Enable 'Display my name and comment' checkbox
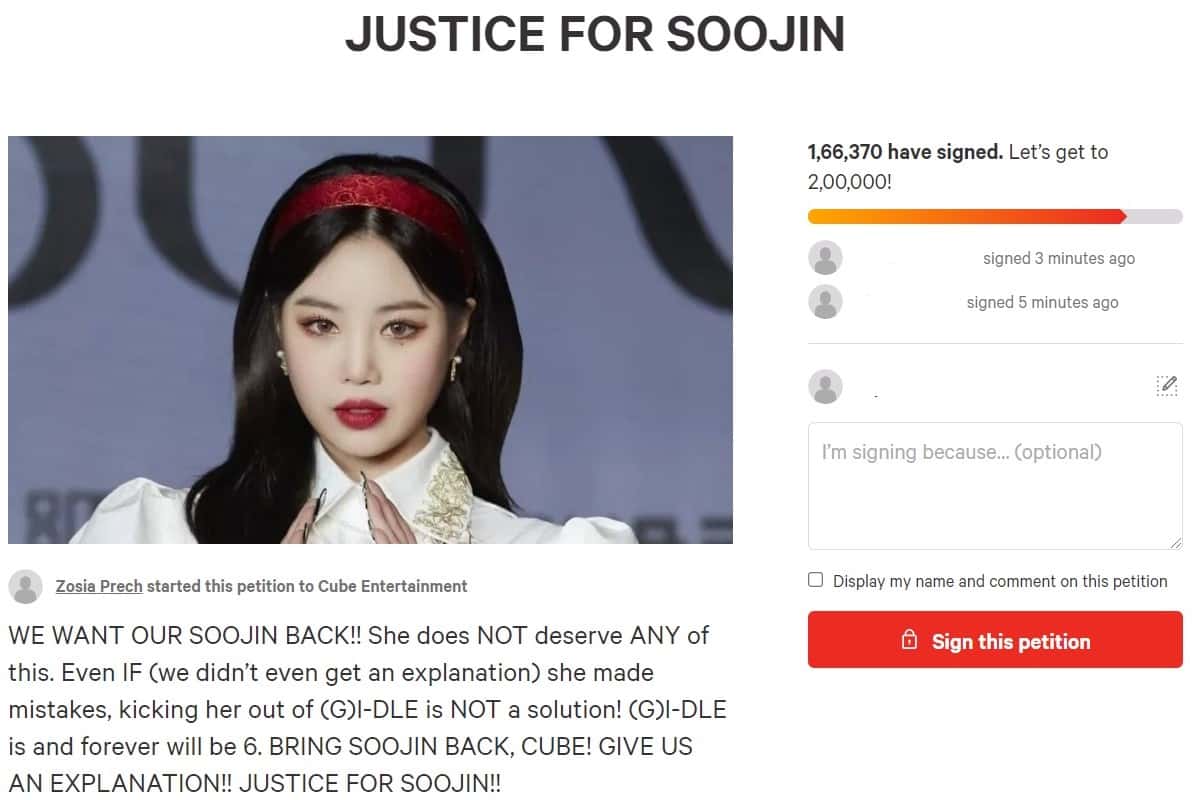The height and width of the screenshot is (800, 1192). (x=816, y=580)
